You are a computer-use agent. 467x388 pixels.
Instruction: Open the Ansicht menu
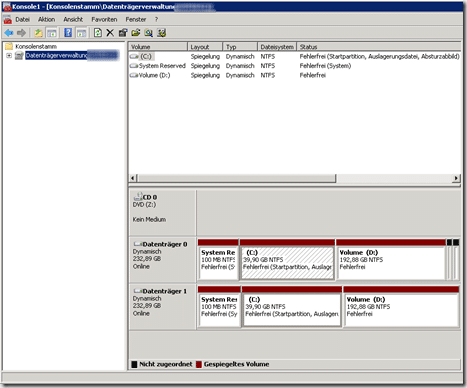tap(73, 20)
